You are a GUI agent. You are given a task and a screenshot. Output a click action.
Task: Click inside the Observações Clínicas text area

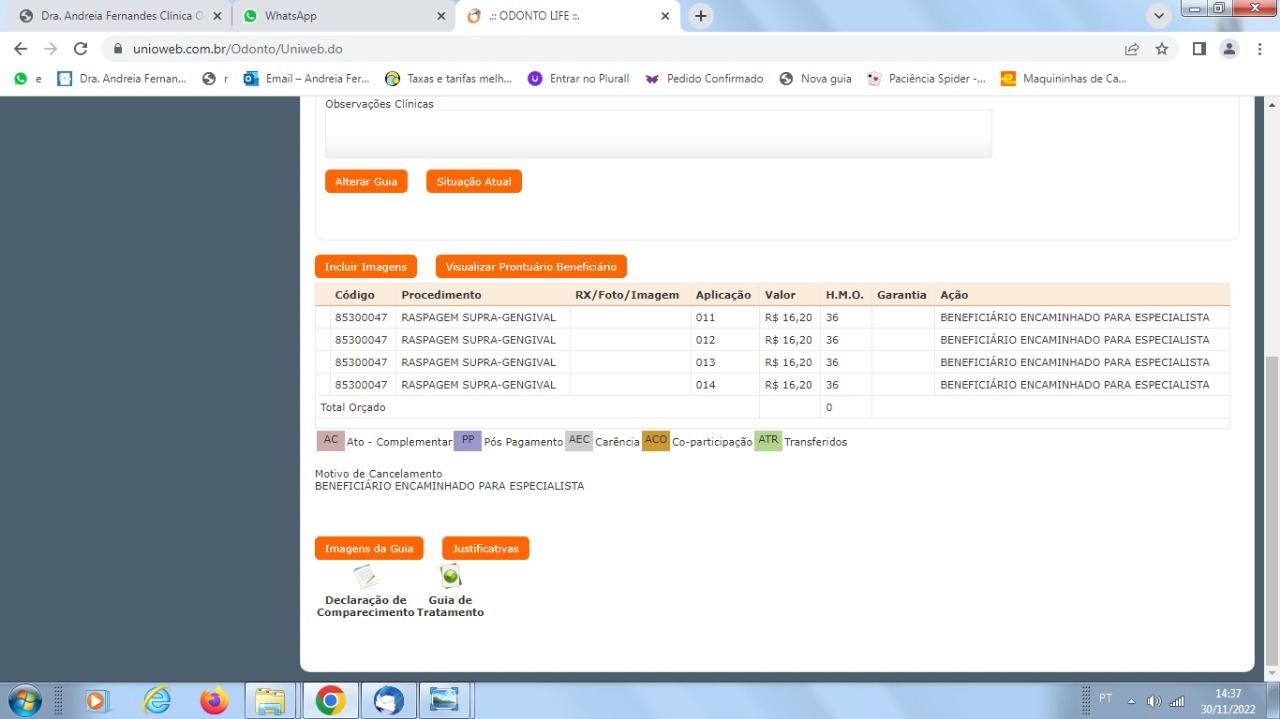658,134
